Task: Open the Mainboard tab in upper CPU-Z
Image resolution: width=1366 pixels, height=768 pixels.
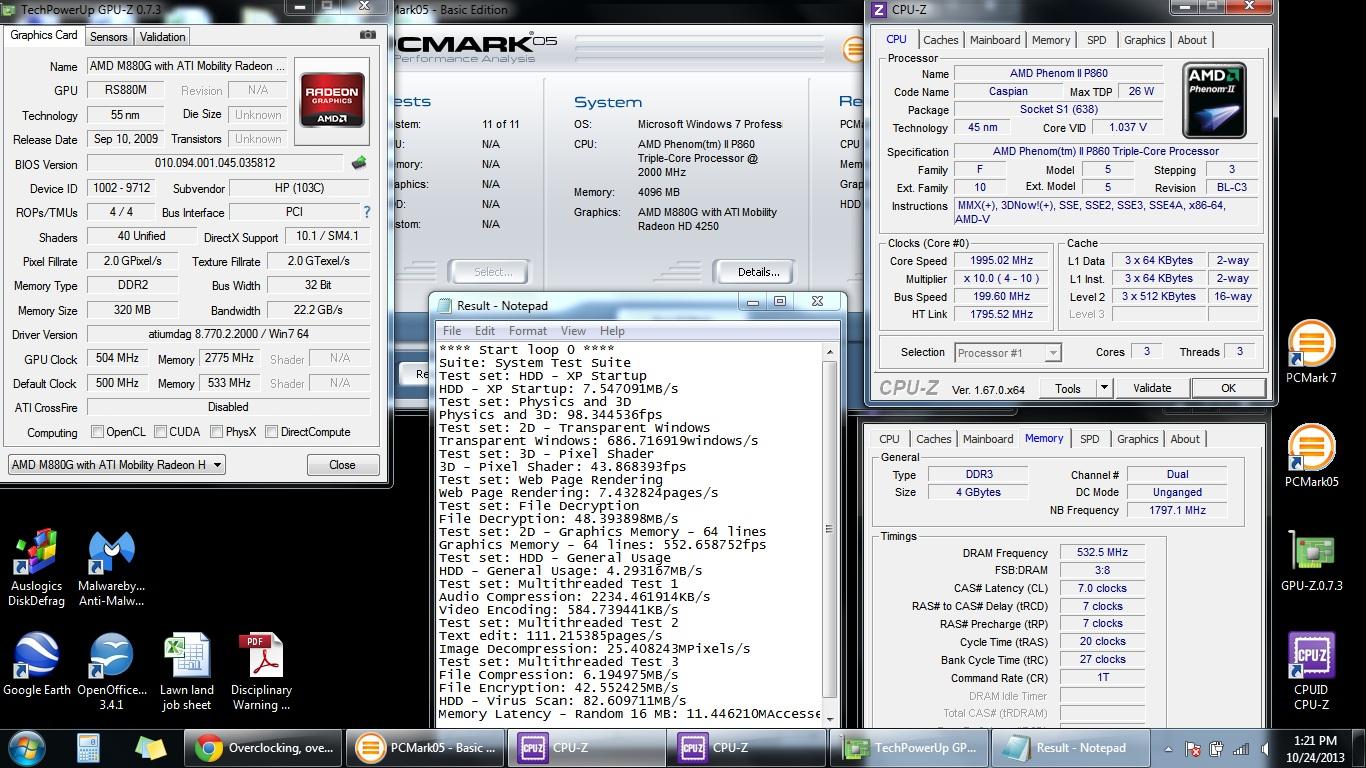Action: click(995, 40)
